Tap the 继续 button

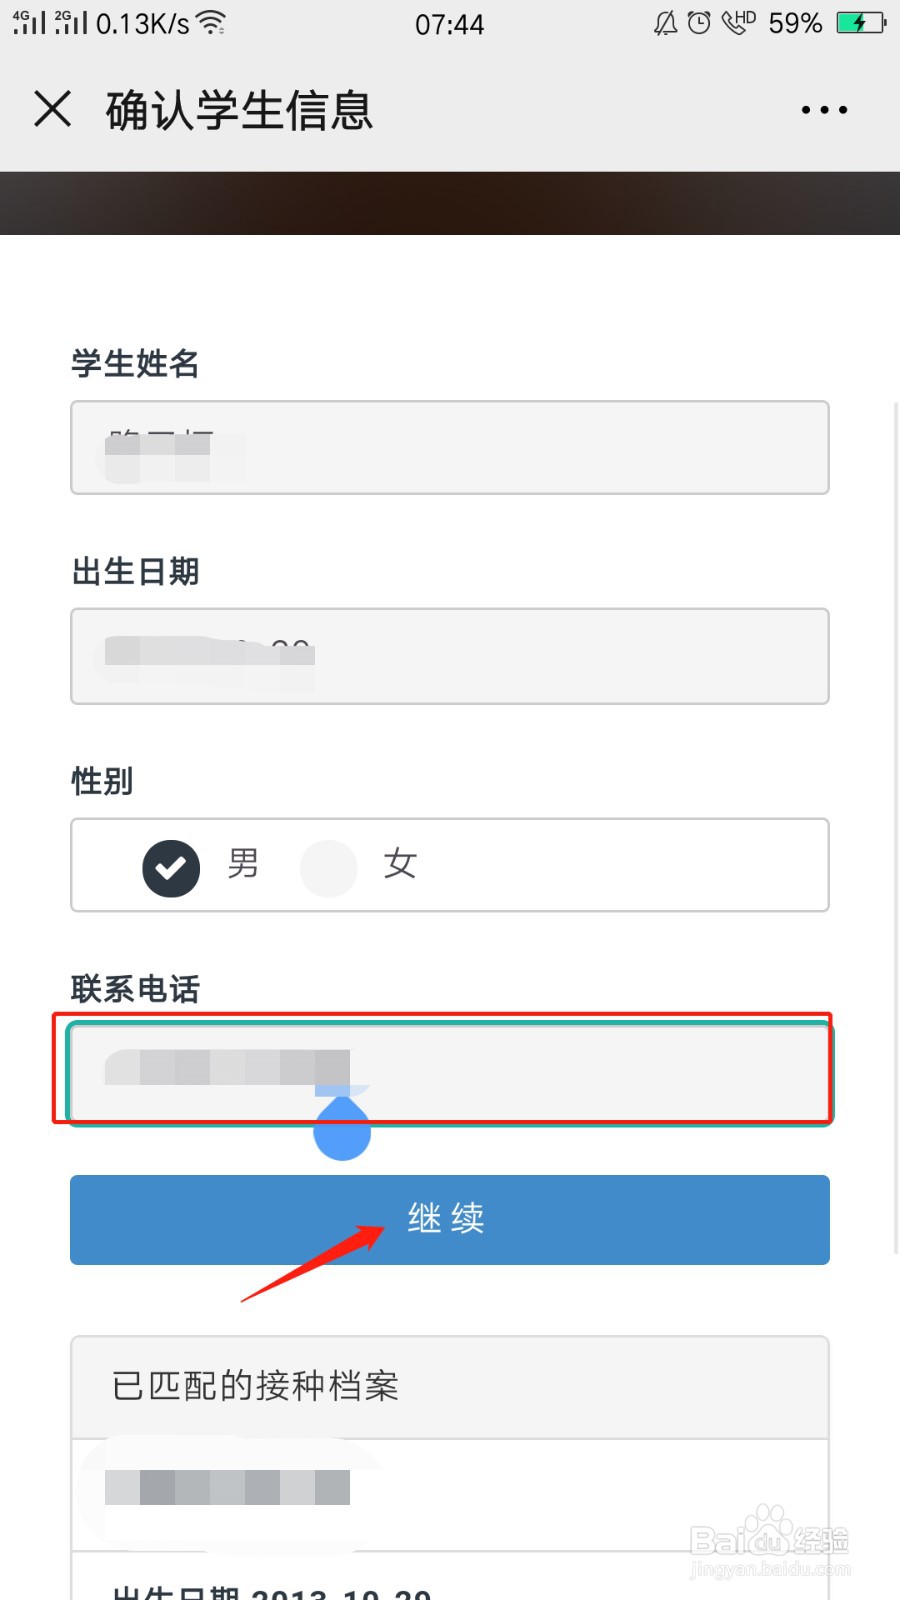coord(450,1220)
